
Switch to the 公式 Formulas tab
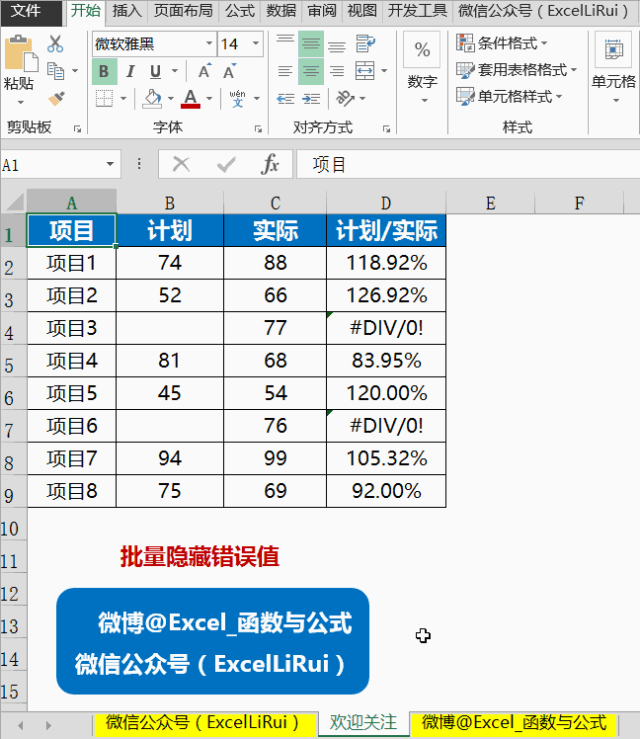point(239,10)
